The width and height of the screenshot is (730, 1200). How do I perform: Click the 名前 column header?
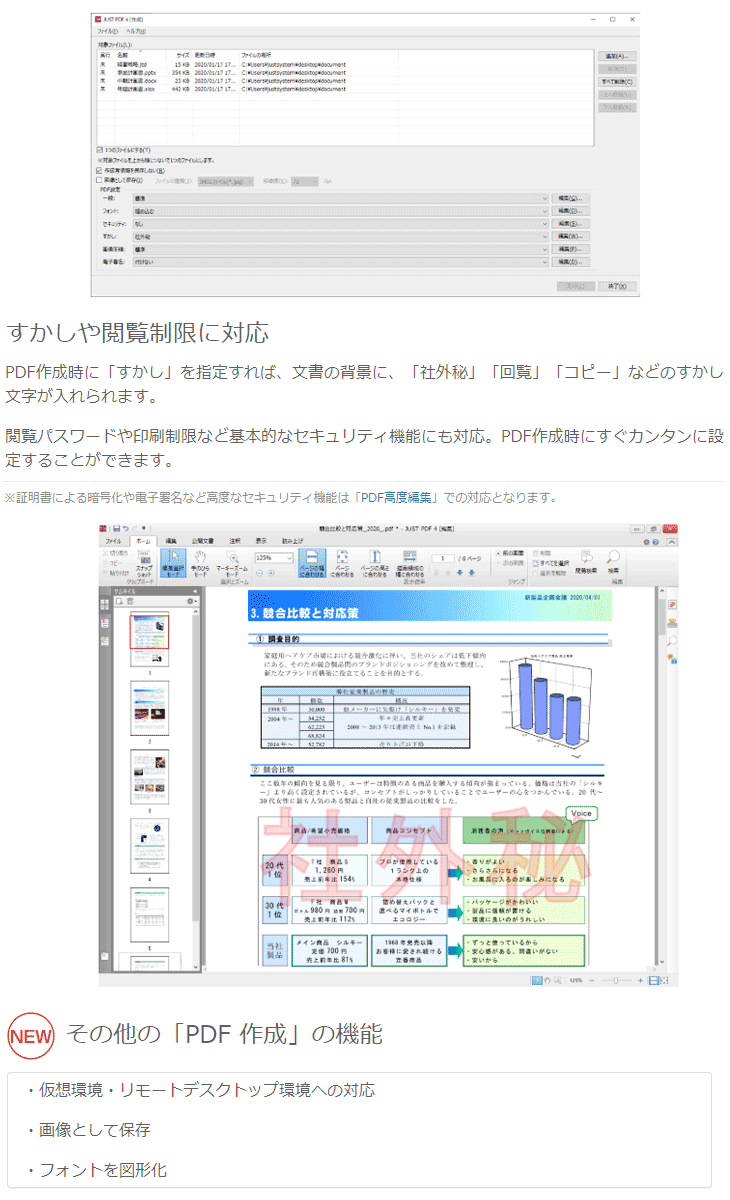(142, 56)
